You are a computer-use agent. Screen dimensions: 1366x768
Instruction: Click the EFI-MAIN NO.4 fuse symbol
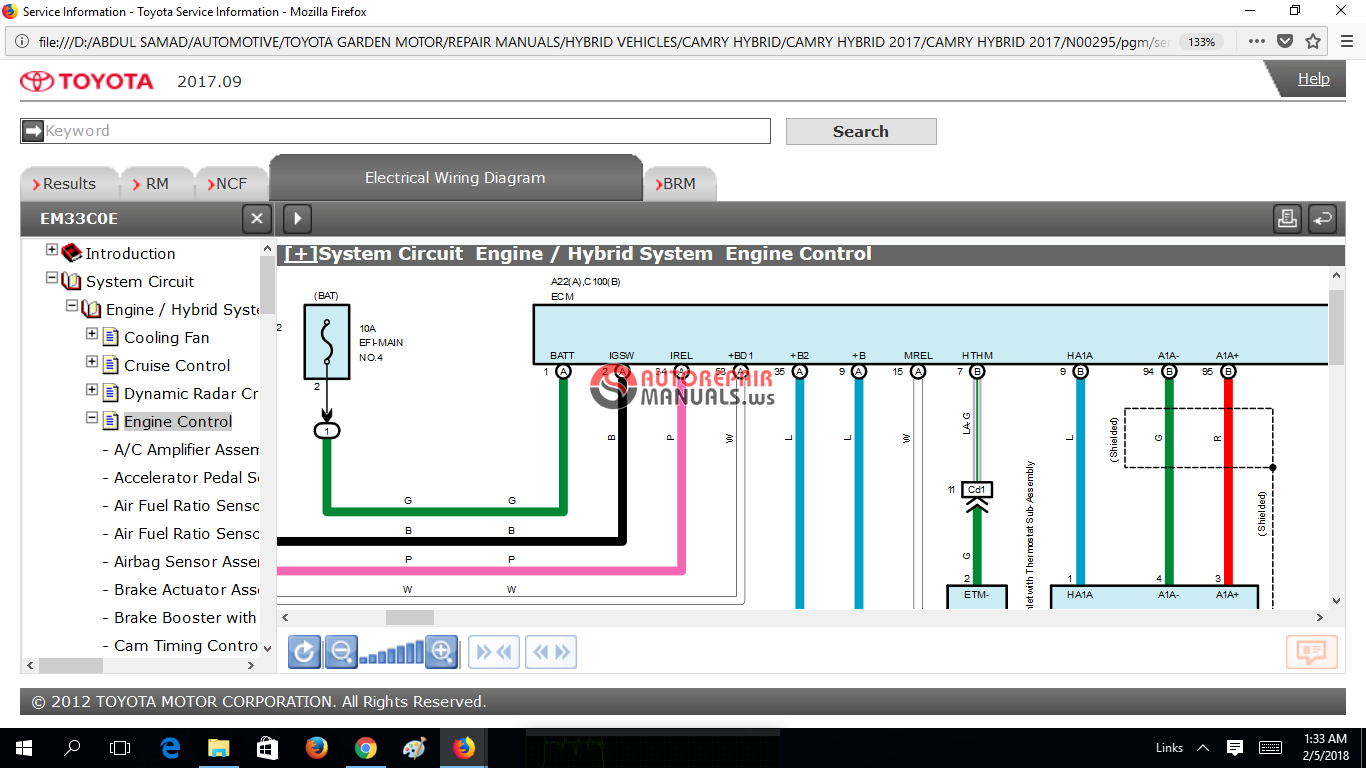tap(327, 342)
